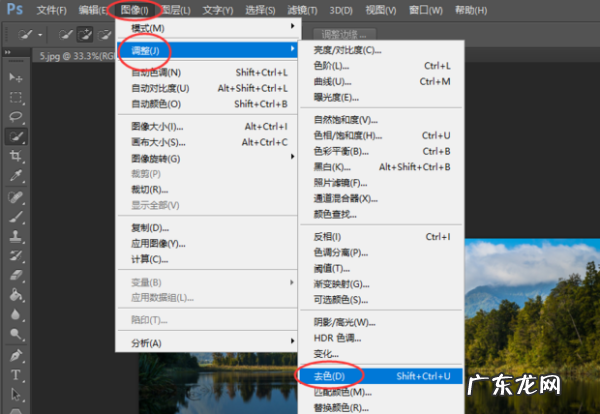Image resolution: width=600 pixels, height=414 pixels.
Task: Expand the toolbox panel with double arrows
Action: tap(7, 52)
